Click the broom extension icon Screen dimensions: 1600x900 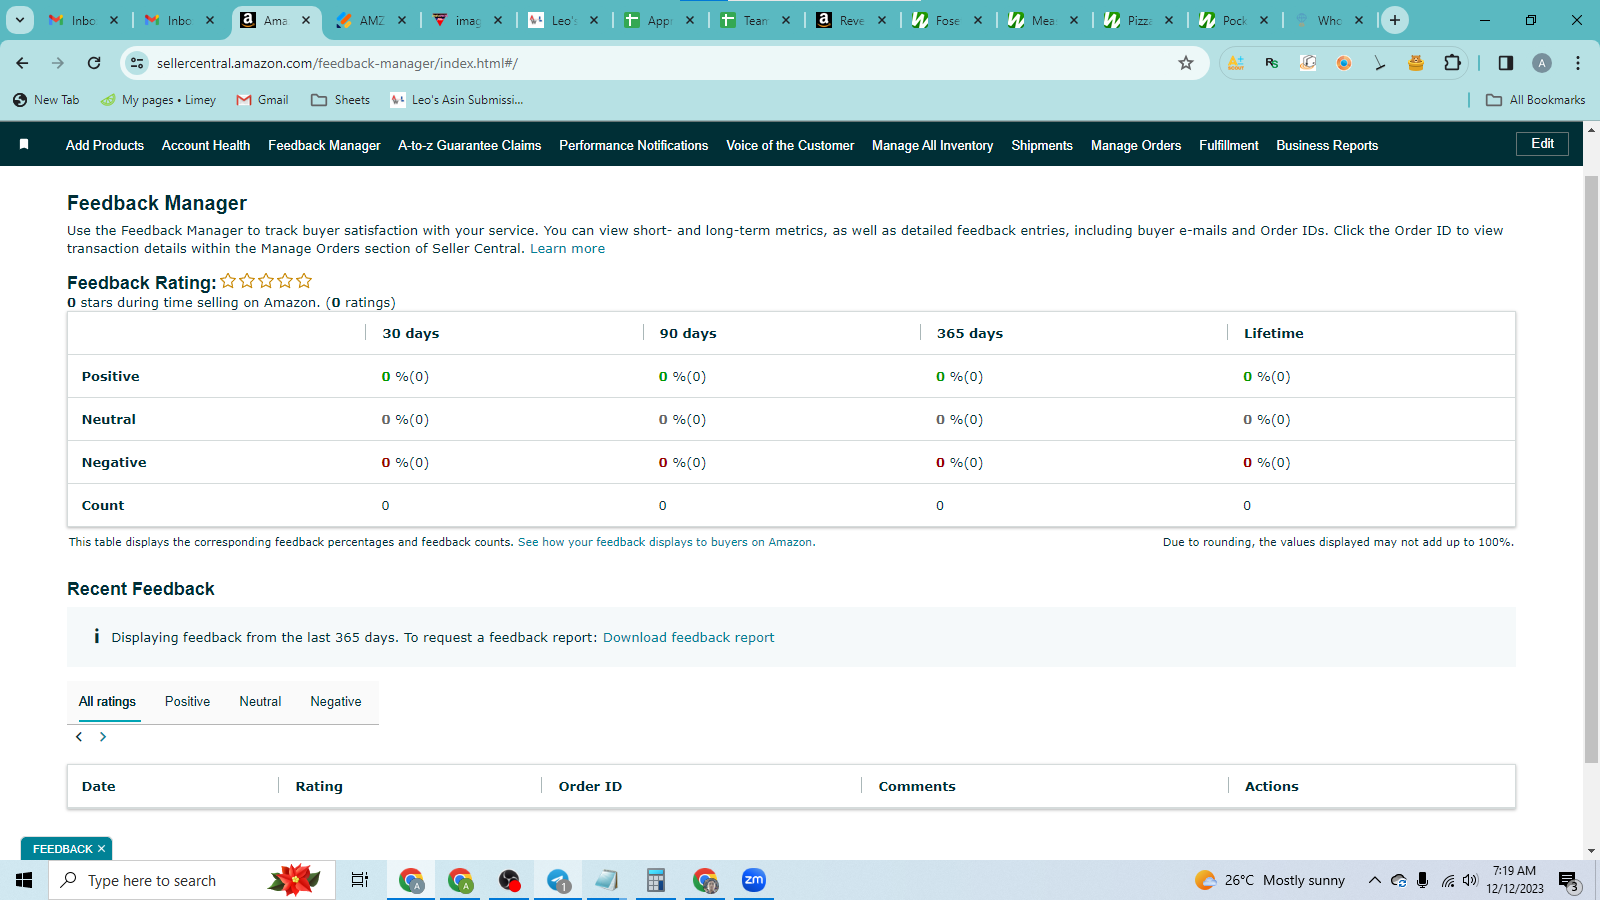click(1380, 63)
